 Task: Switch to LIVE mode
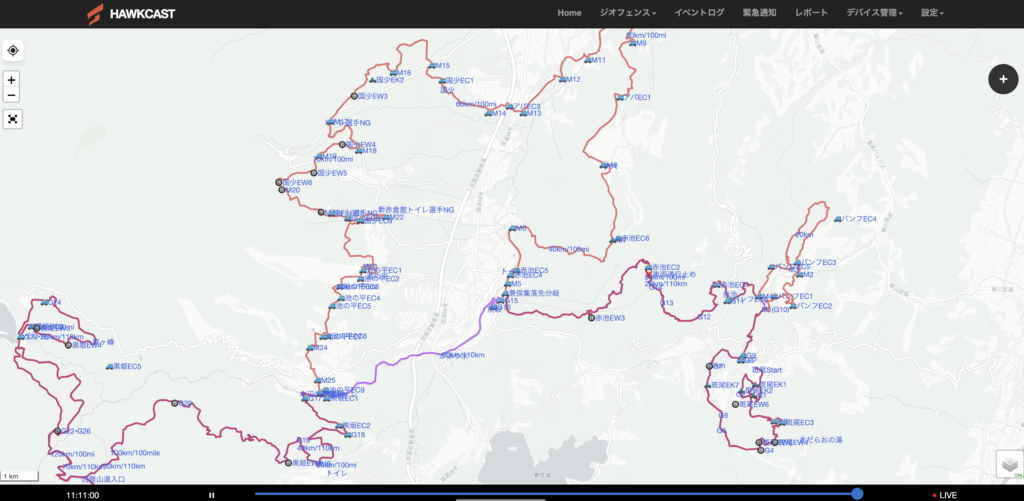[944, 495]
